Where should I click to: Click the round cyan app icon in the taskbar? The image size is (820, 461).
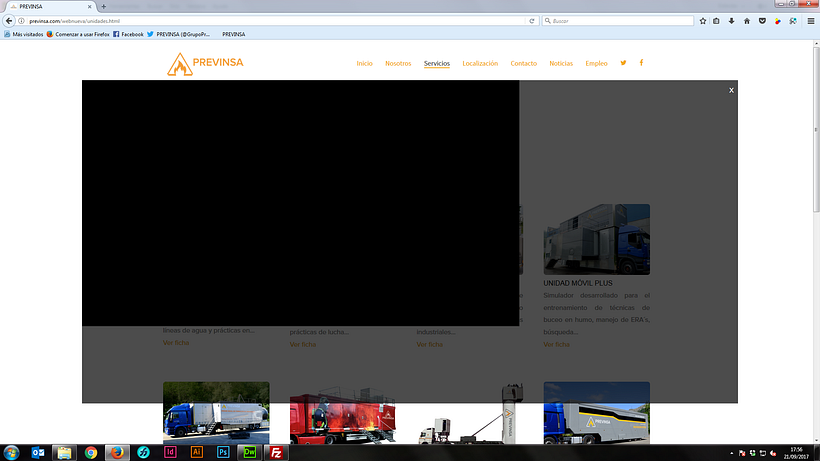pyautogui.click(x=143, y=453)
